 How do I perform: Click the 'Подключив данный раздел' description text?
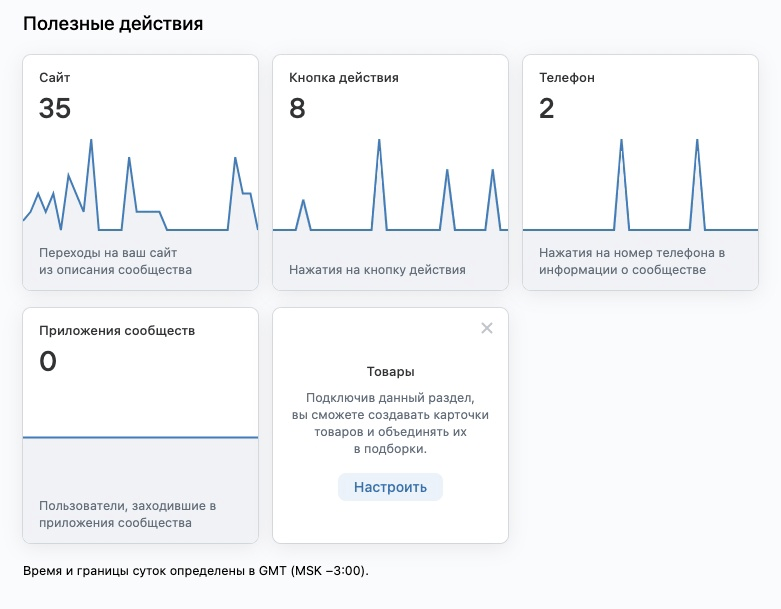(390, 423)
